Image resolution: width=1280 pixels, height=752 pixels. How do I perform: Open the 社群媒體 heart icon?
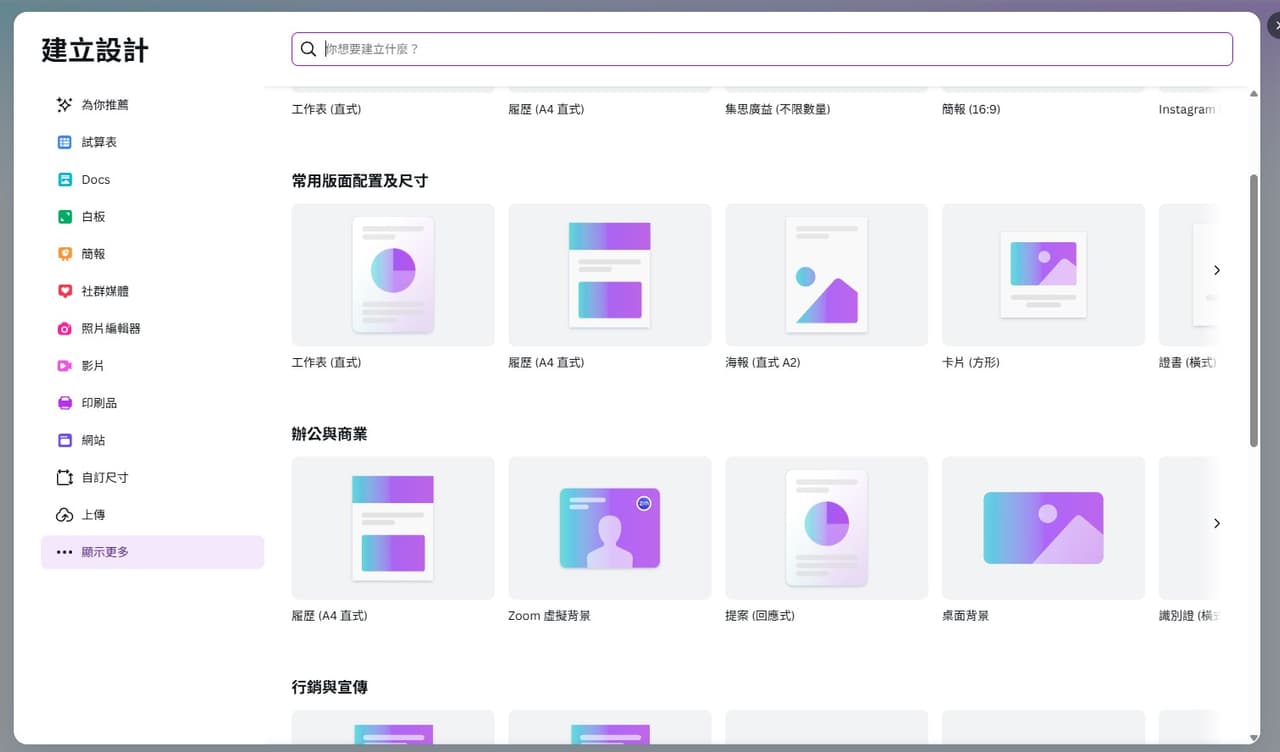[x=64, y=291]
